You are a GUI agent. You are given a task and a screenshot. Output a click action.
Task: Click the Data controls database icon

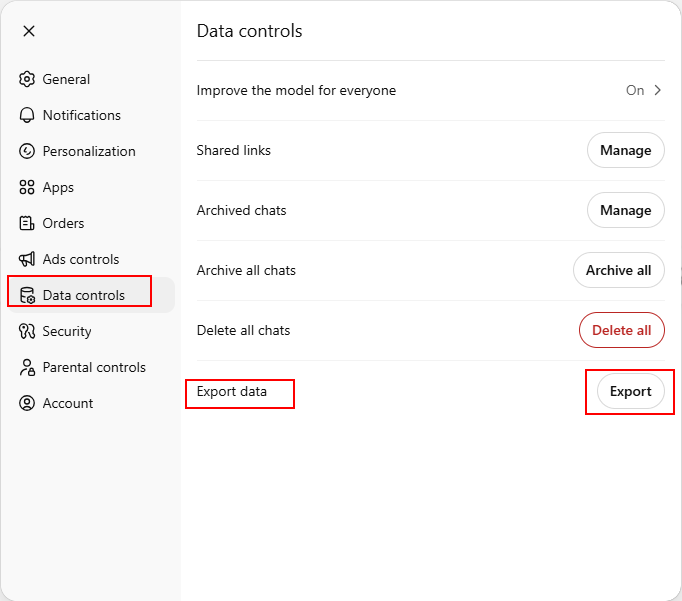27,295
